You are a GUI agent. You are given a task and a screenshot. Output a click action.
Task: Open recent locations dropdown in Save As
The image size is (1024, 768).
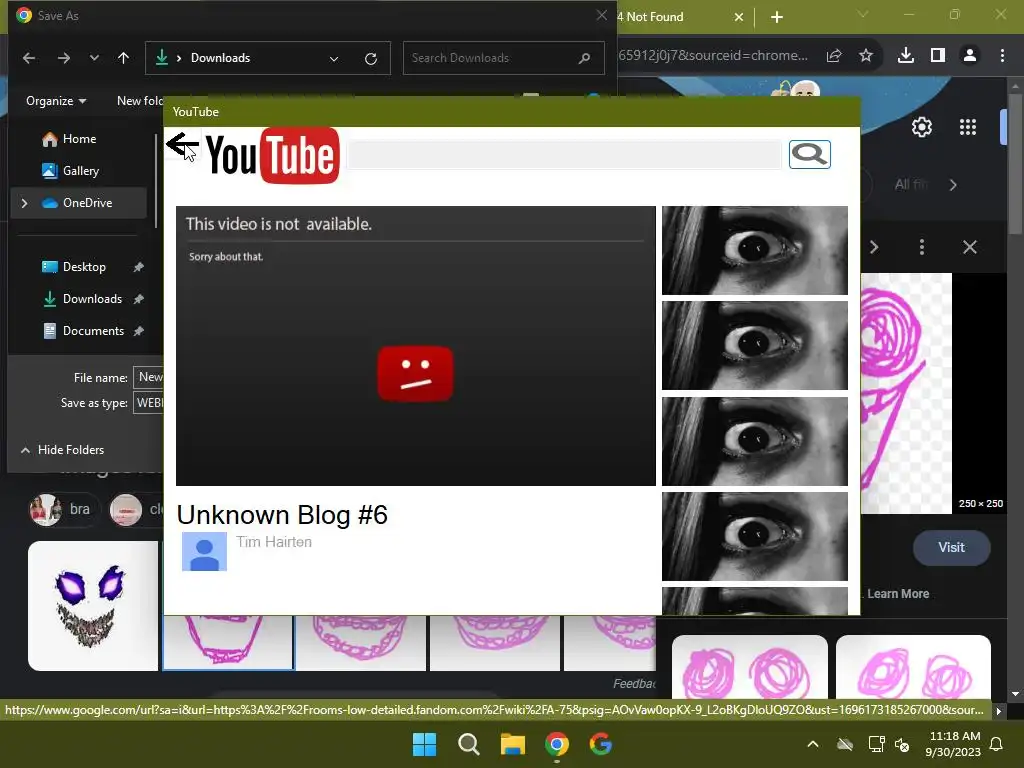tap(94, 58)
